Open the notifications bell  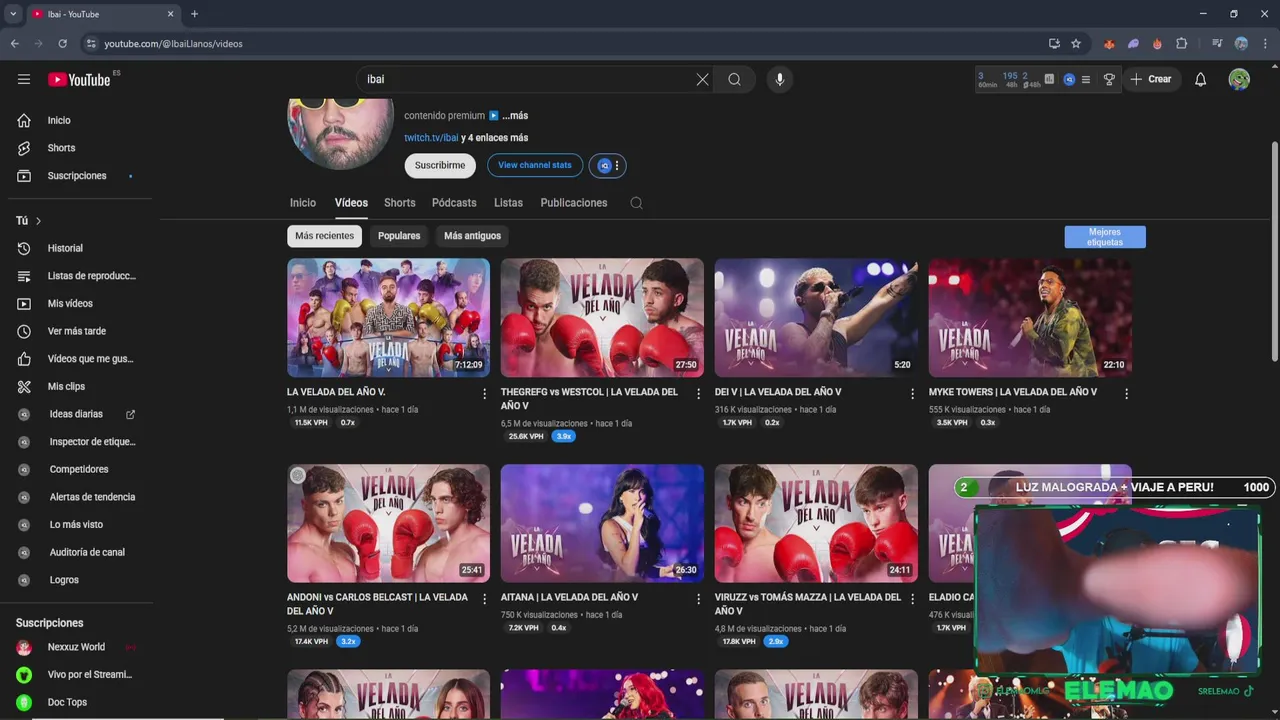coord(1200,79)
